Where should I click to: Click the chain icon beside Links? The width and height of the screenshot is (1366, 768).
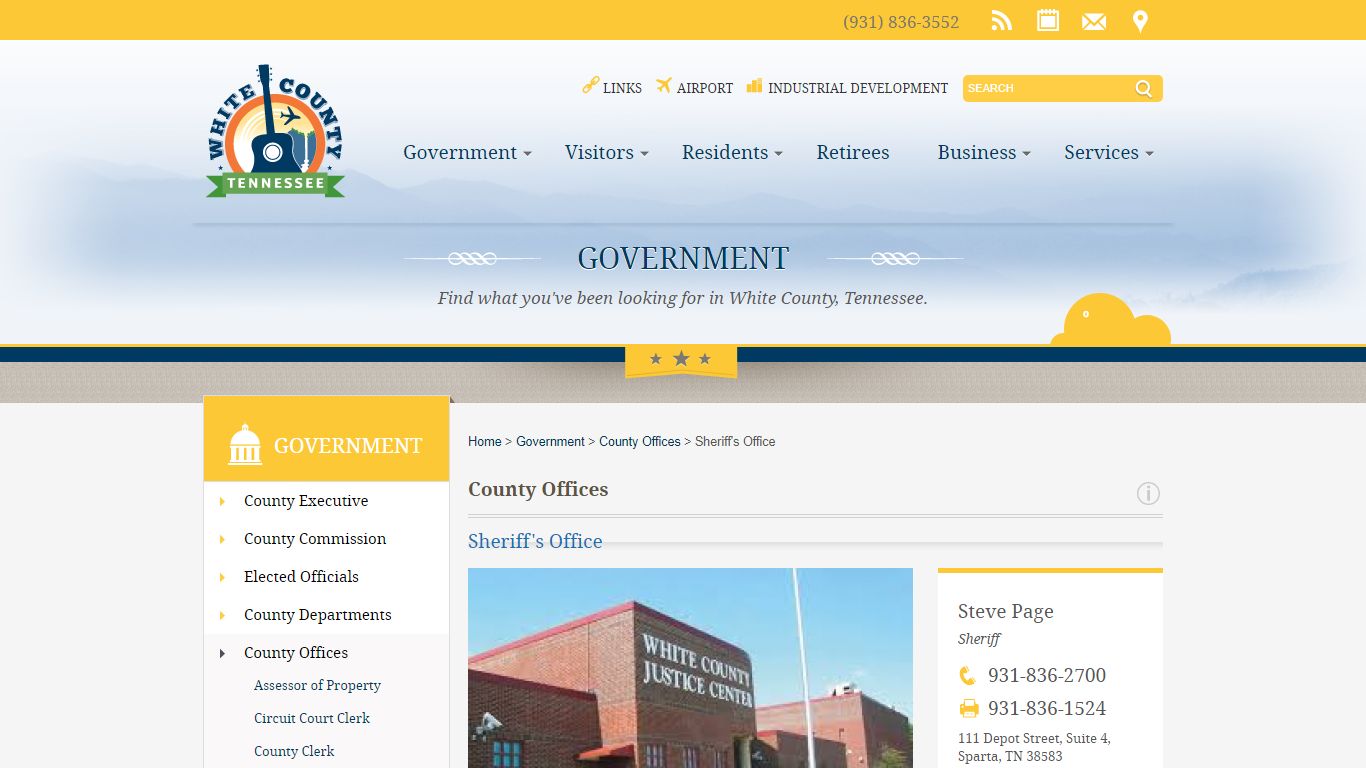coord(590,86)
